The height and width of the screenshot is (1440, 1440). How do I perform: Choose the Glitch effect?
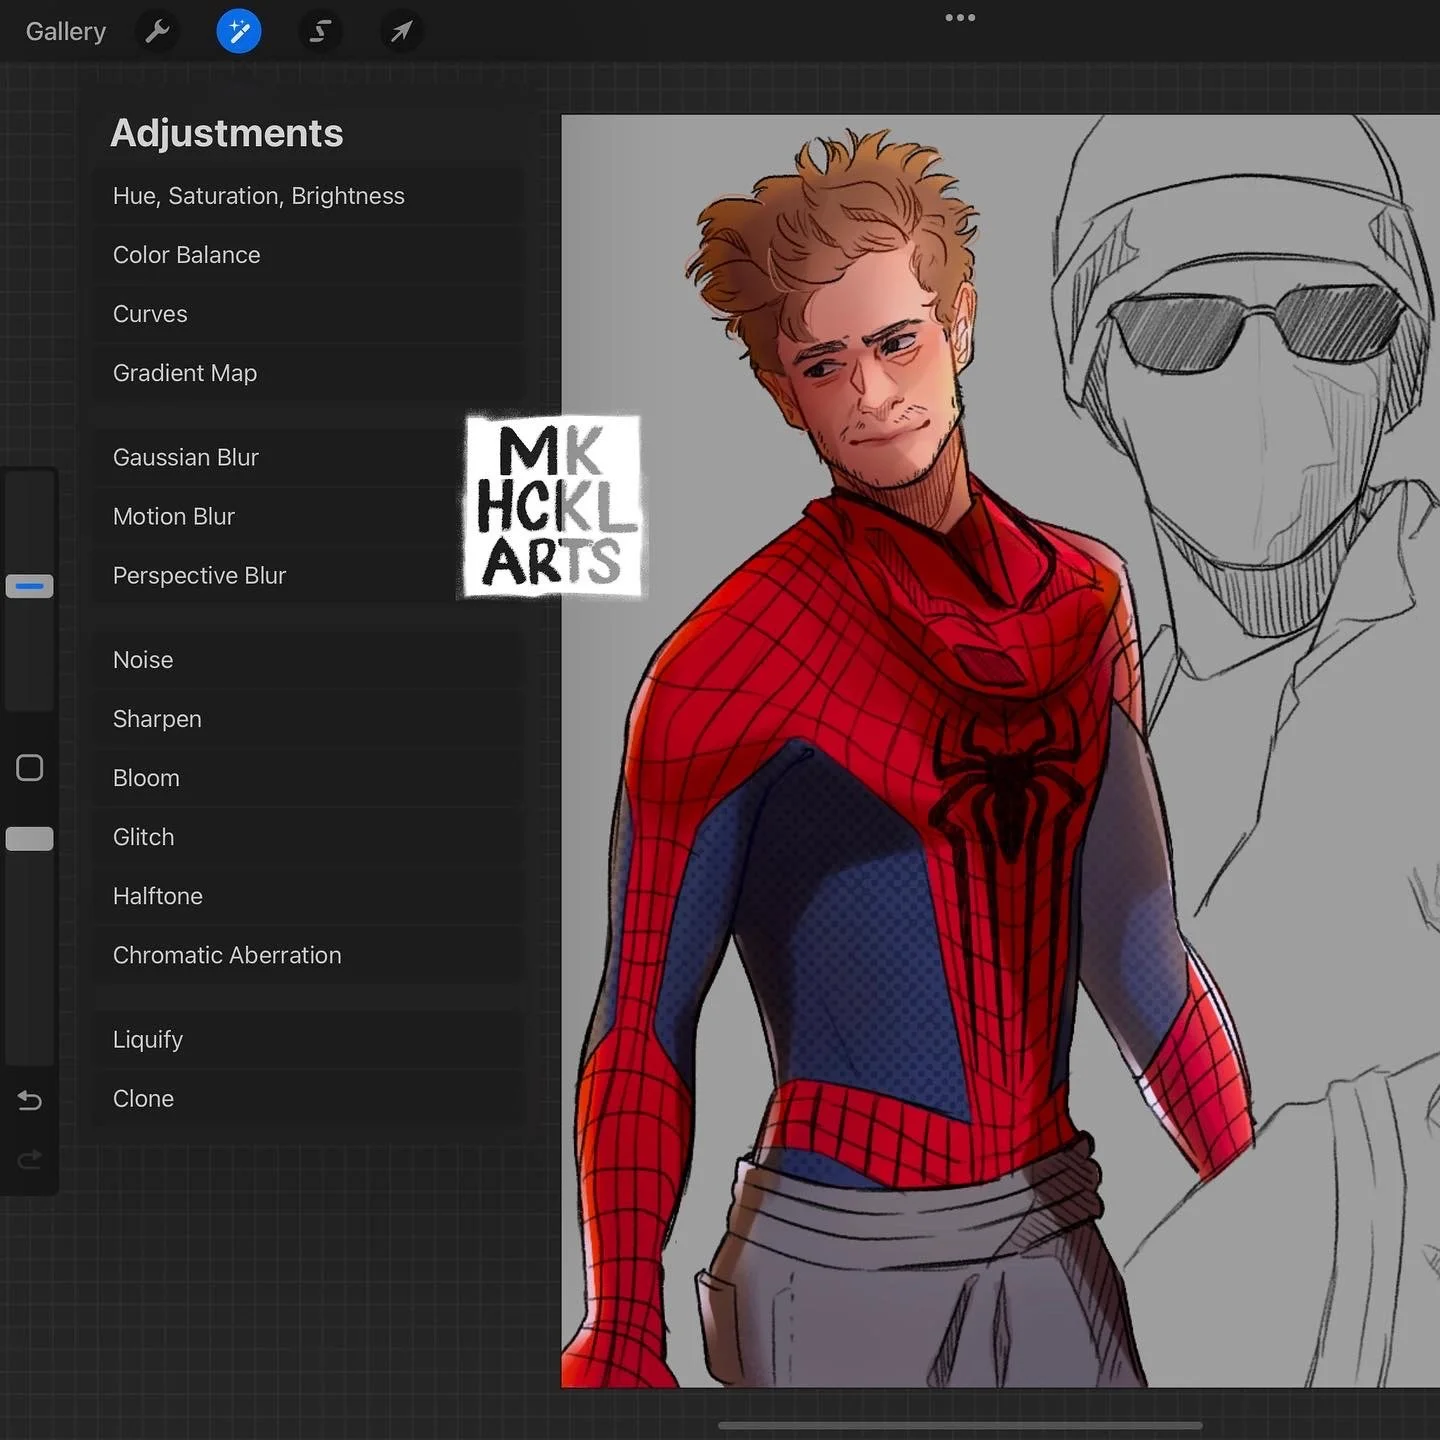click(x=308, y=837)
